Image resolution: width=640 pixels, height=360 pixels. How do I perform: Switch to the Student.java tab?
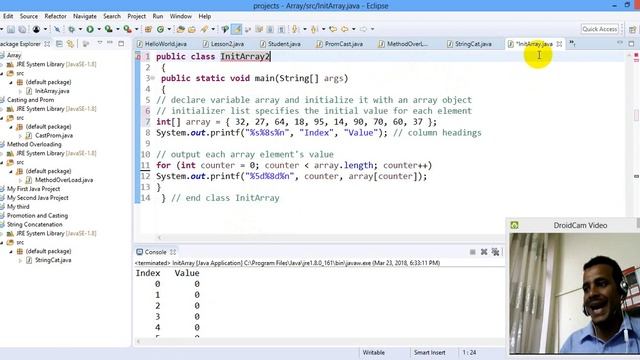[x=280, y=44]
